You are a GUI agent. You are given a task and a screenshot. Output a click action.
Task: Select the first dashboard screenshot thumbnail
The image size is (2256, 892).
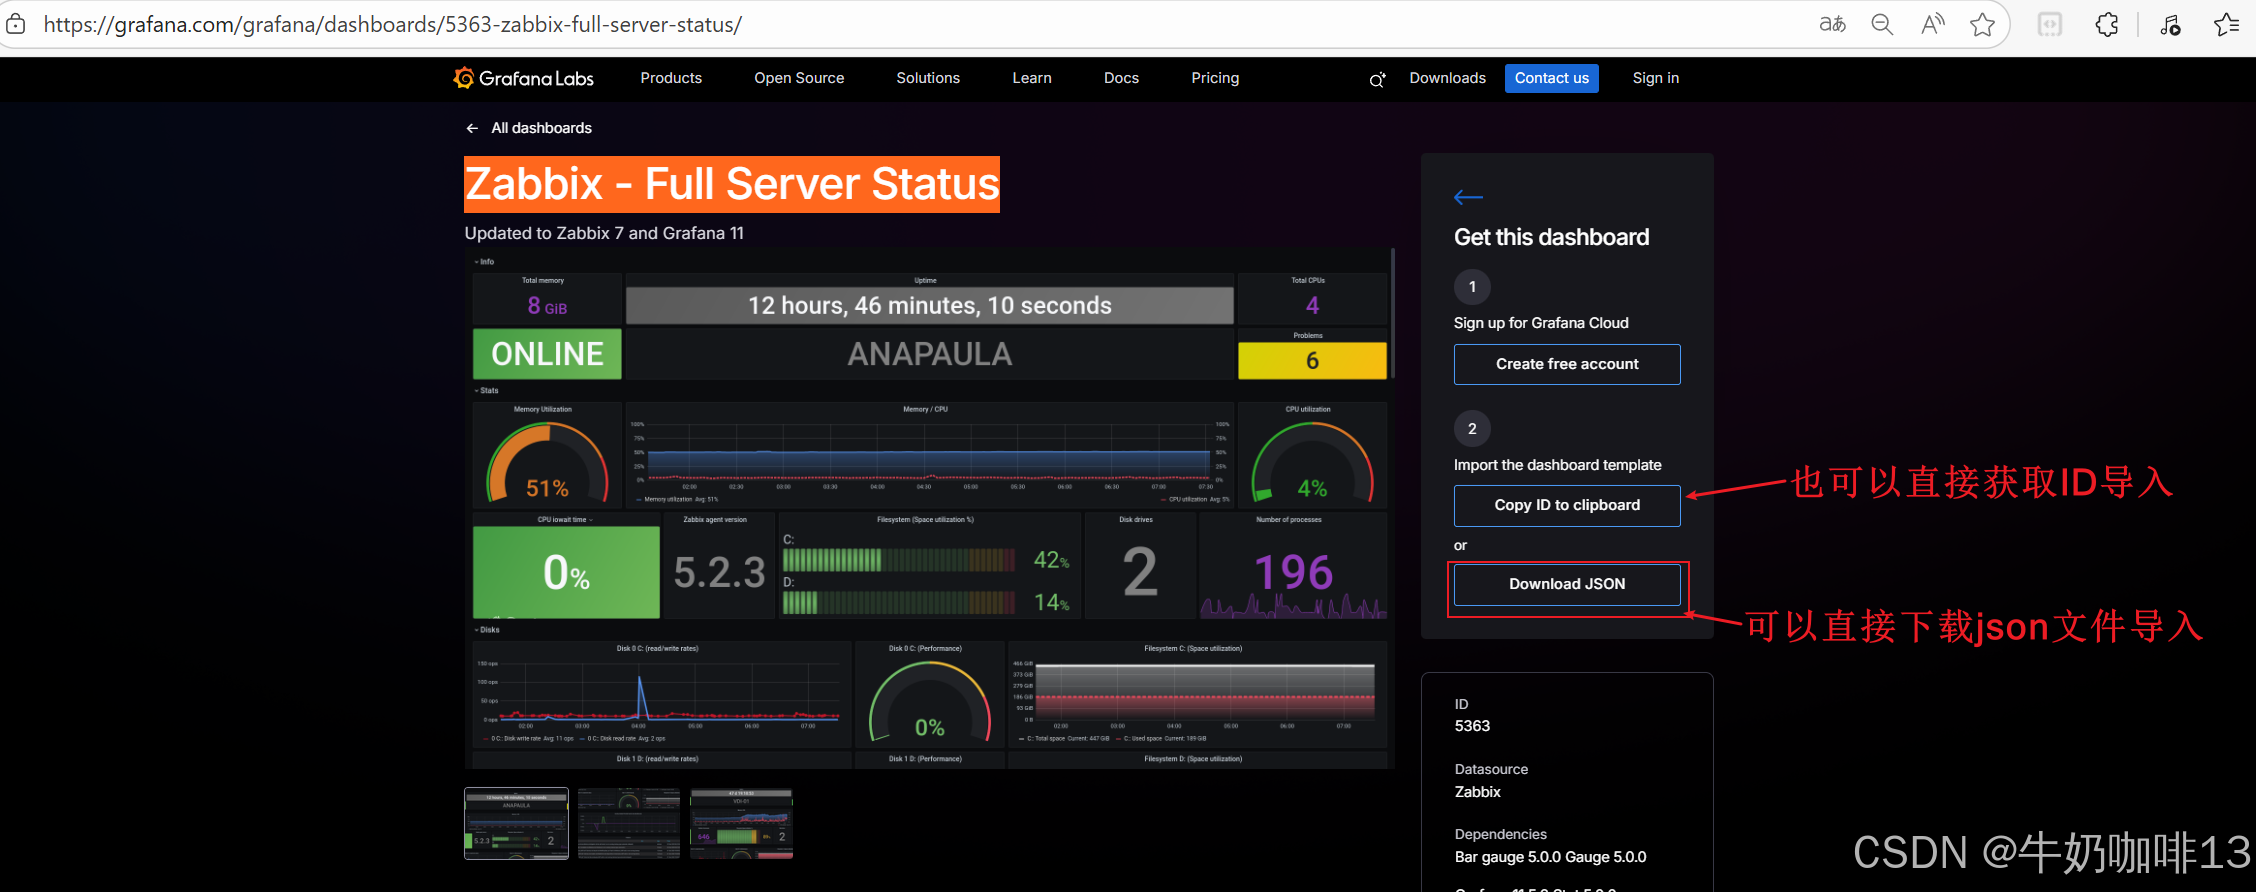(x=516, y=823)
